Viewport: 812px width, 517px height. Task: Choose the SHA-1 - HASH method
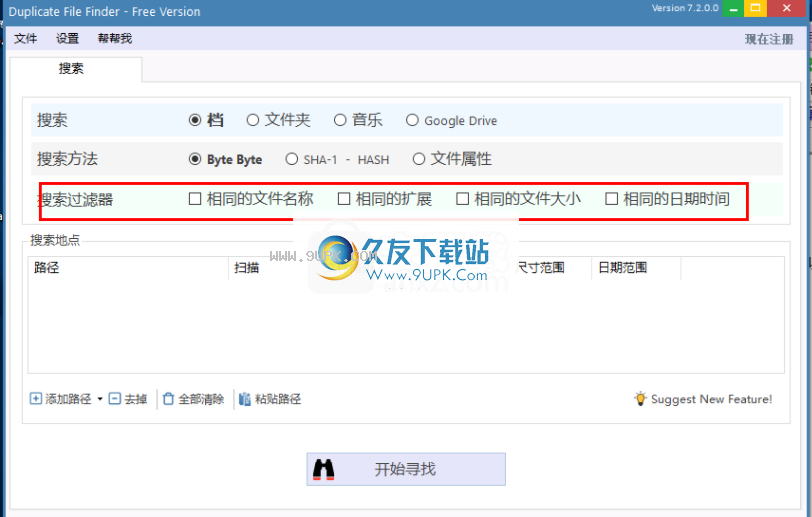(292, 159)
